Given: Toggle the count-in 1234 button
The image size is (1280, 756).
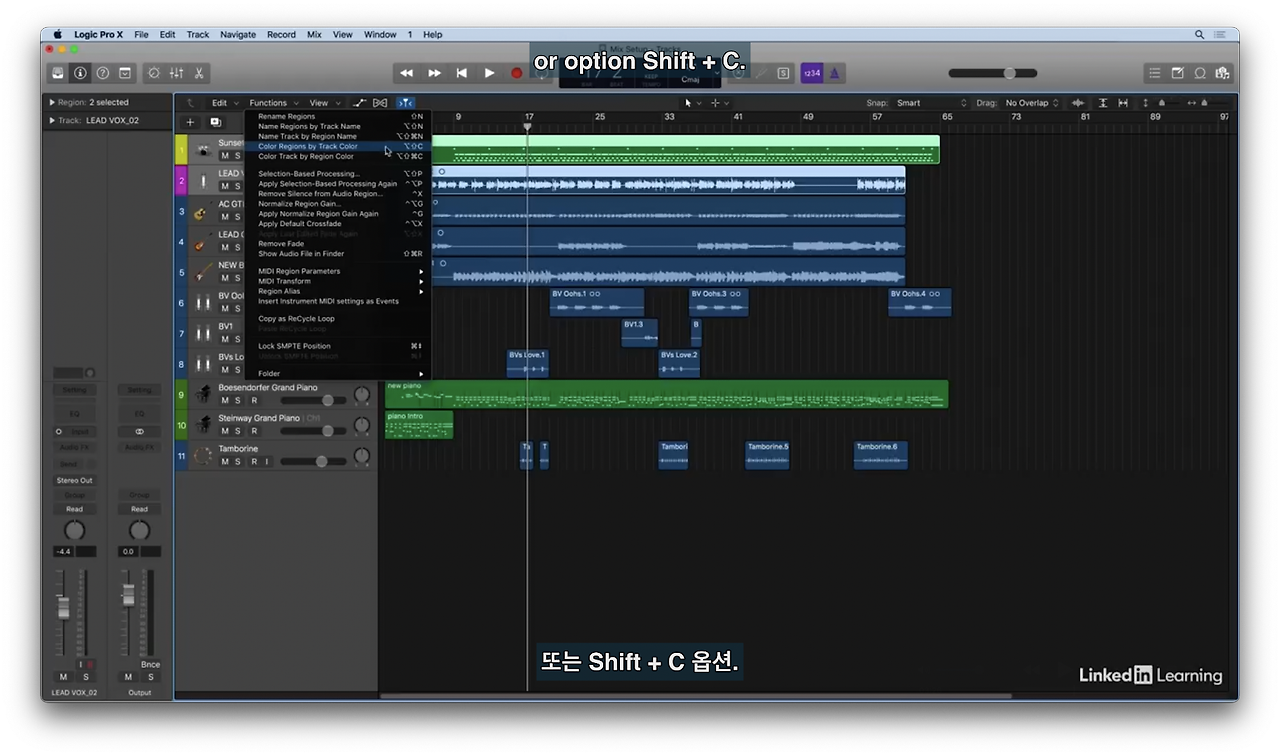Looking at the screenshot, I should [811, 73].
